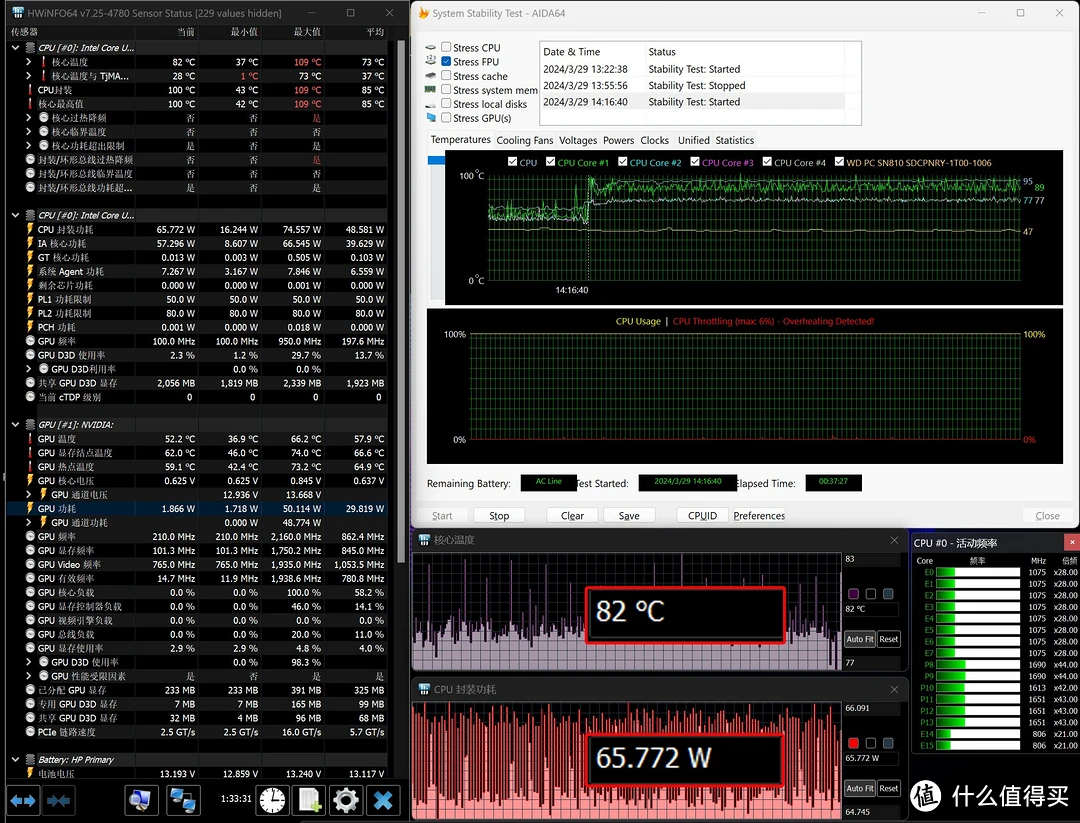1080x823 pixels.
Task: Click the lightning bolt icon of CPU 封装功耗 row
Action: (x=30, y=229)
